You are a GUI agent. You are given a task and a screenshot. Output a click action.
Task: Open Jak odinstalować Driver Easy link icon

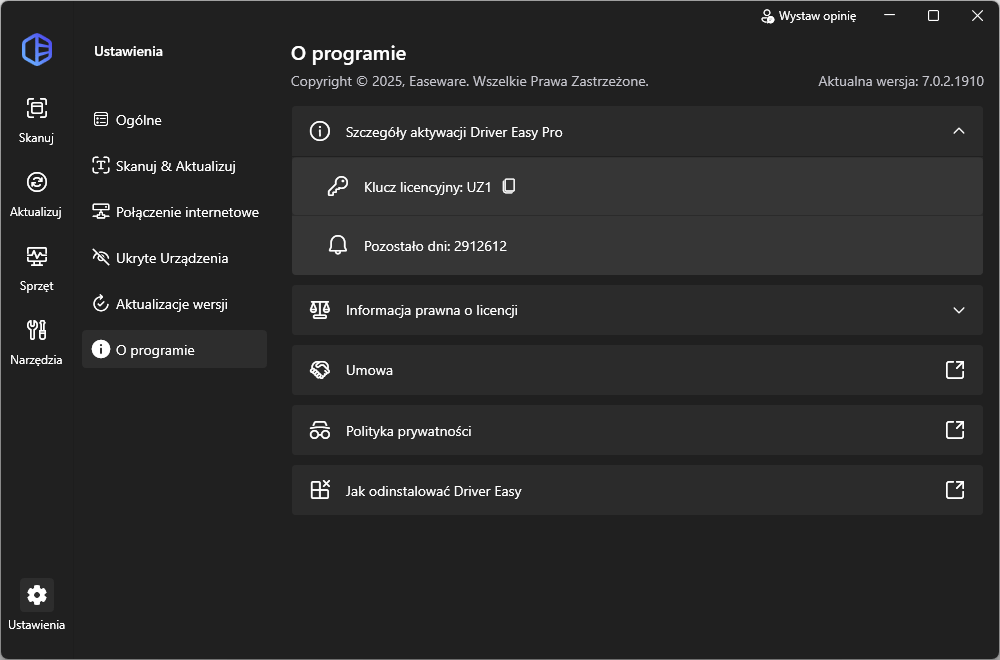pyautogui.click(x=955, y=490)
